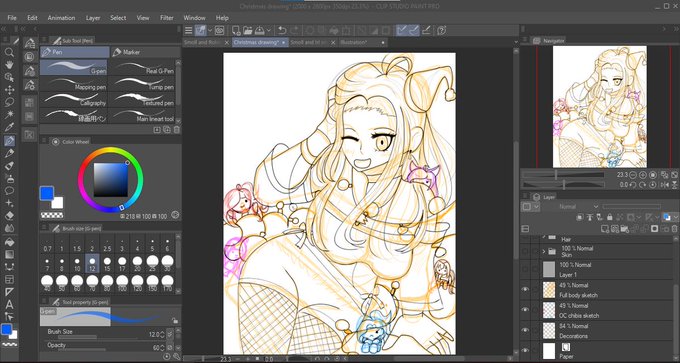Choose the Textured pen sub tool
The width and height of the screenshot is (680, 363).
[142, 99]
